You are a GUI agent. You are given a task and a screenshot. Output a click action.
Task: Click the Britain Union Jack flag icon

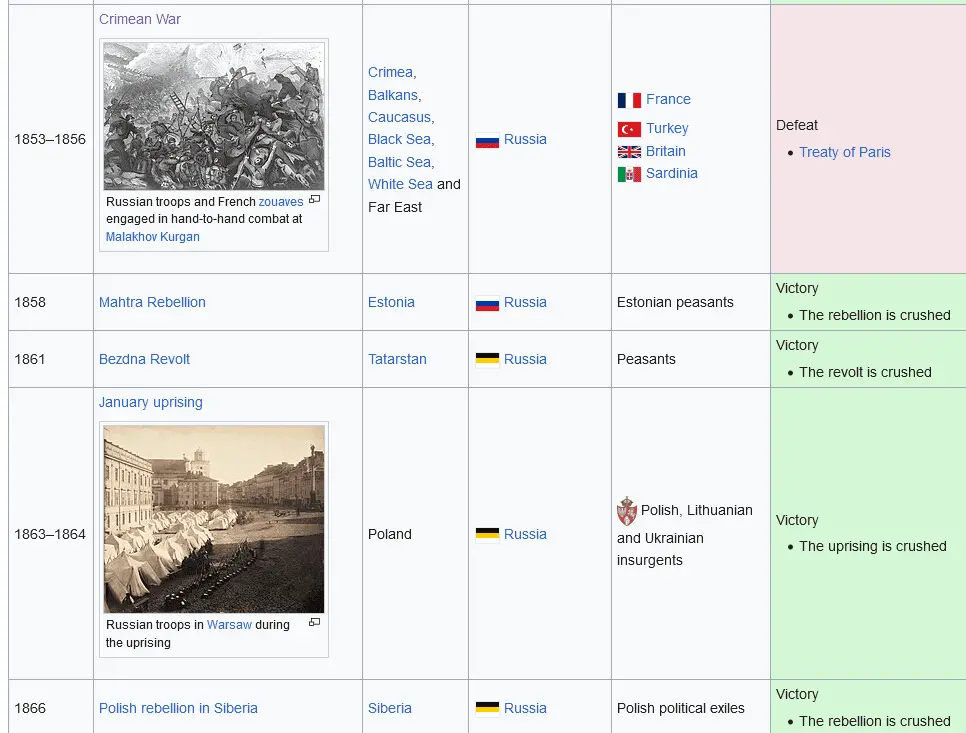pyautogui.click(x=629, y=152)
